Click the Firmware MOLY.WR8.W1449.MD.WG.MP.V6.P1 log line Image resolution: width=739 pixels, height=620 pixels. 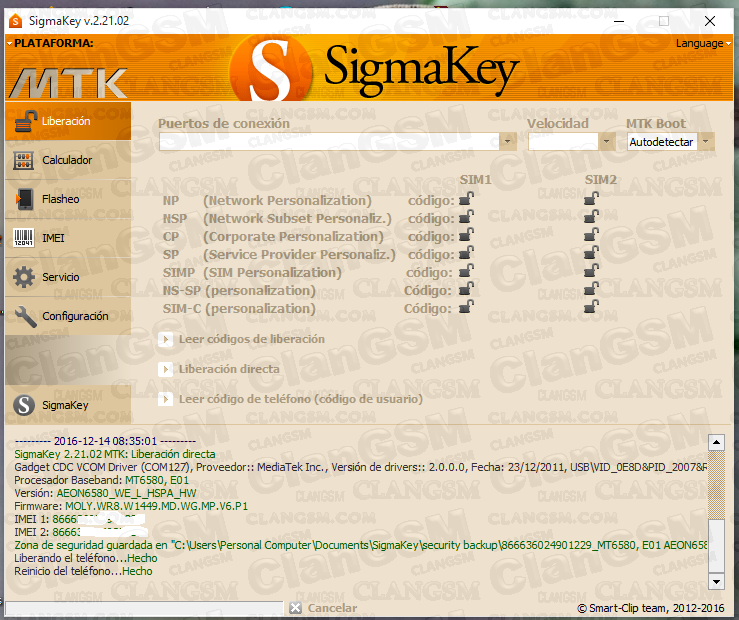(x=131, y=506)
